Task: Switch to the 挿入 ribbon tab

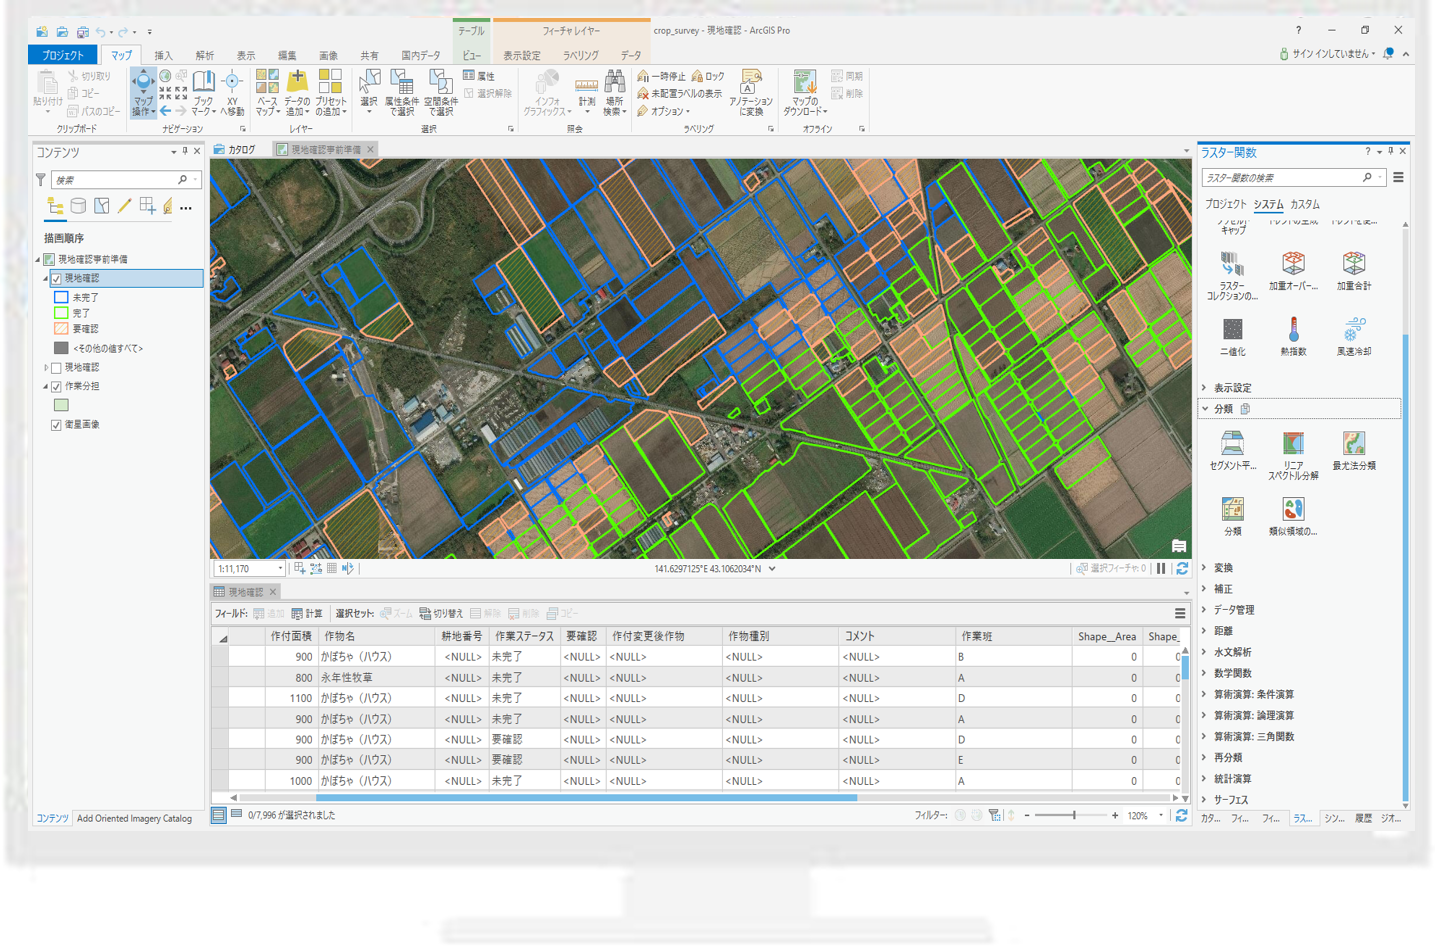Action: (x=163, y=55)
